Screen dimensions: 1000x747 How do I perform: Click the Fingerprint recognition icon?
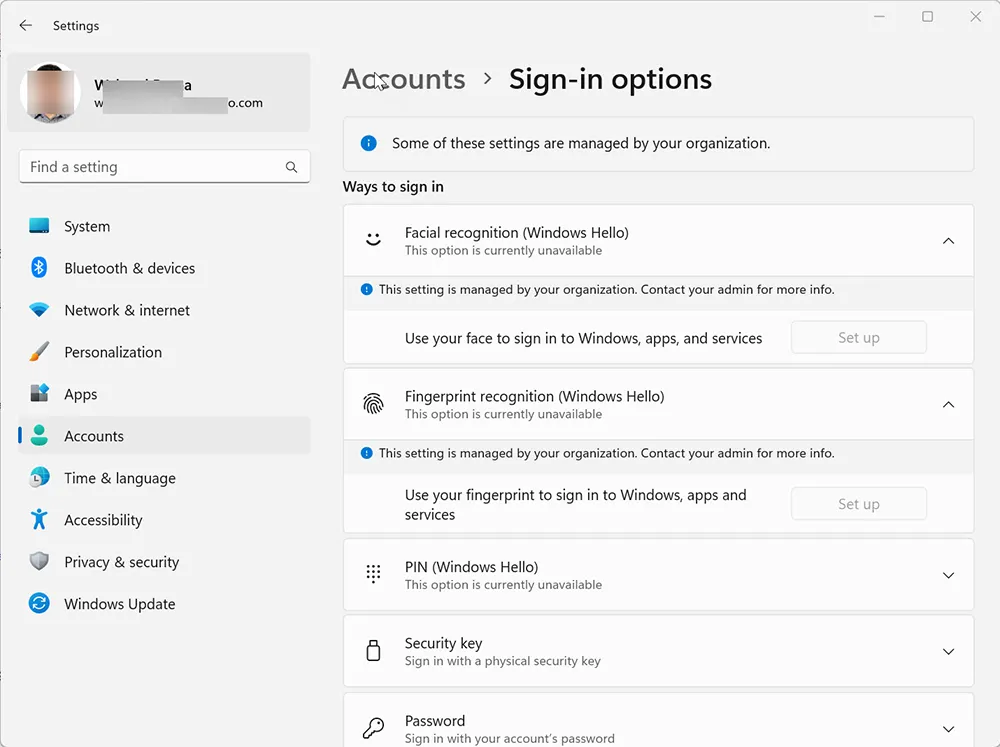(373, 404)
